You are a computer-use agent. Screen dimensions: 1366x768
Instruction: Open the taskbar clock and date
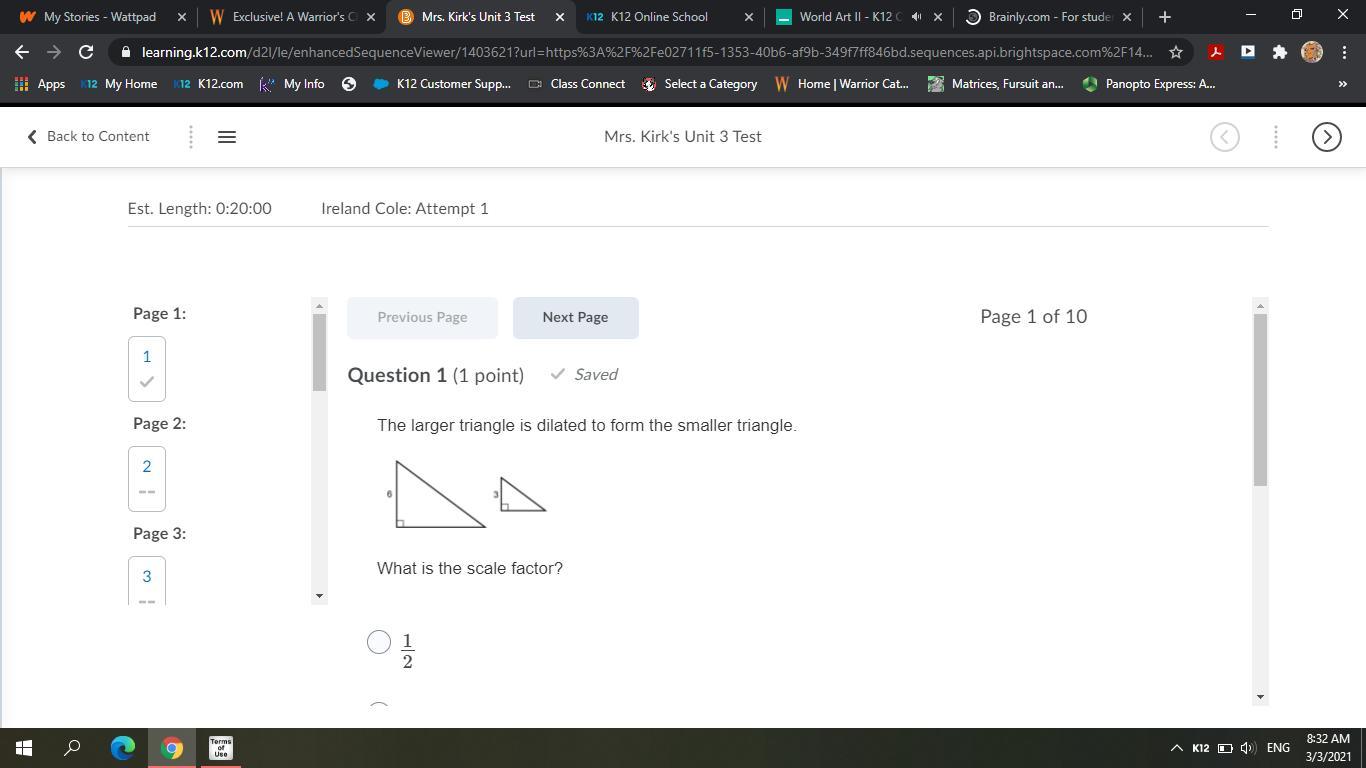coord(1328,748)
